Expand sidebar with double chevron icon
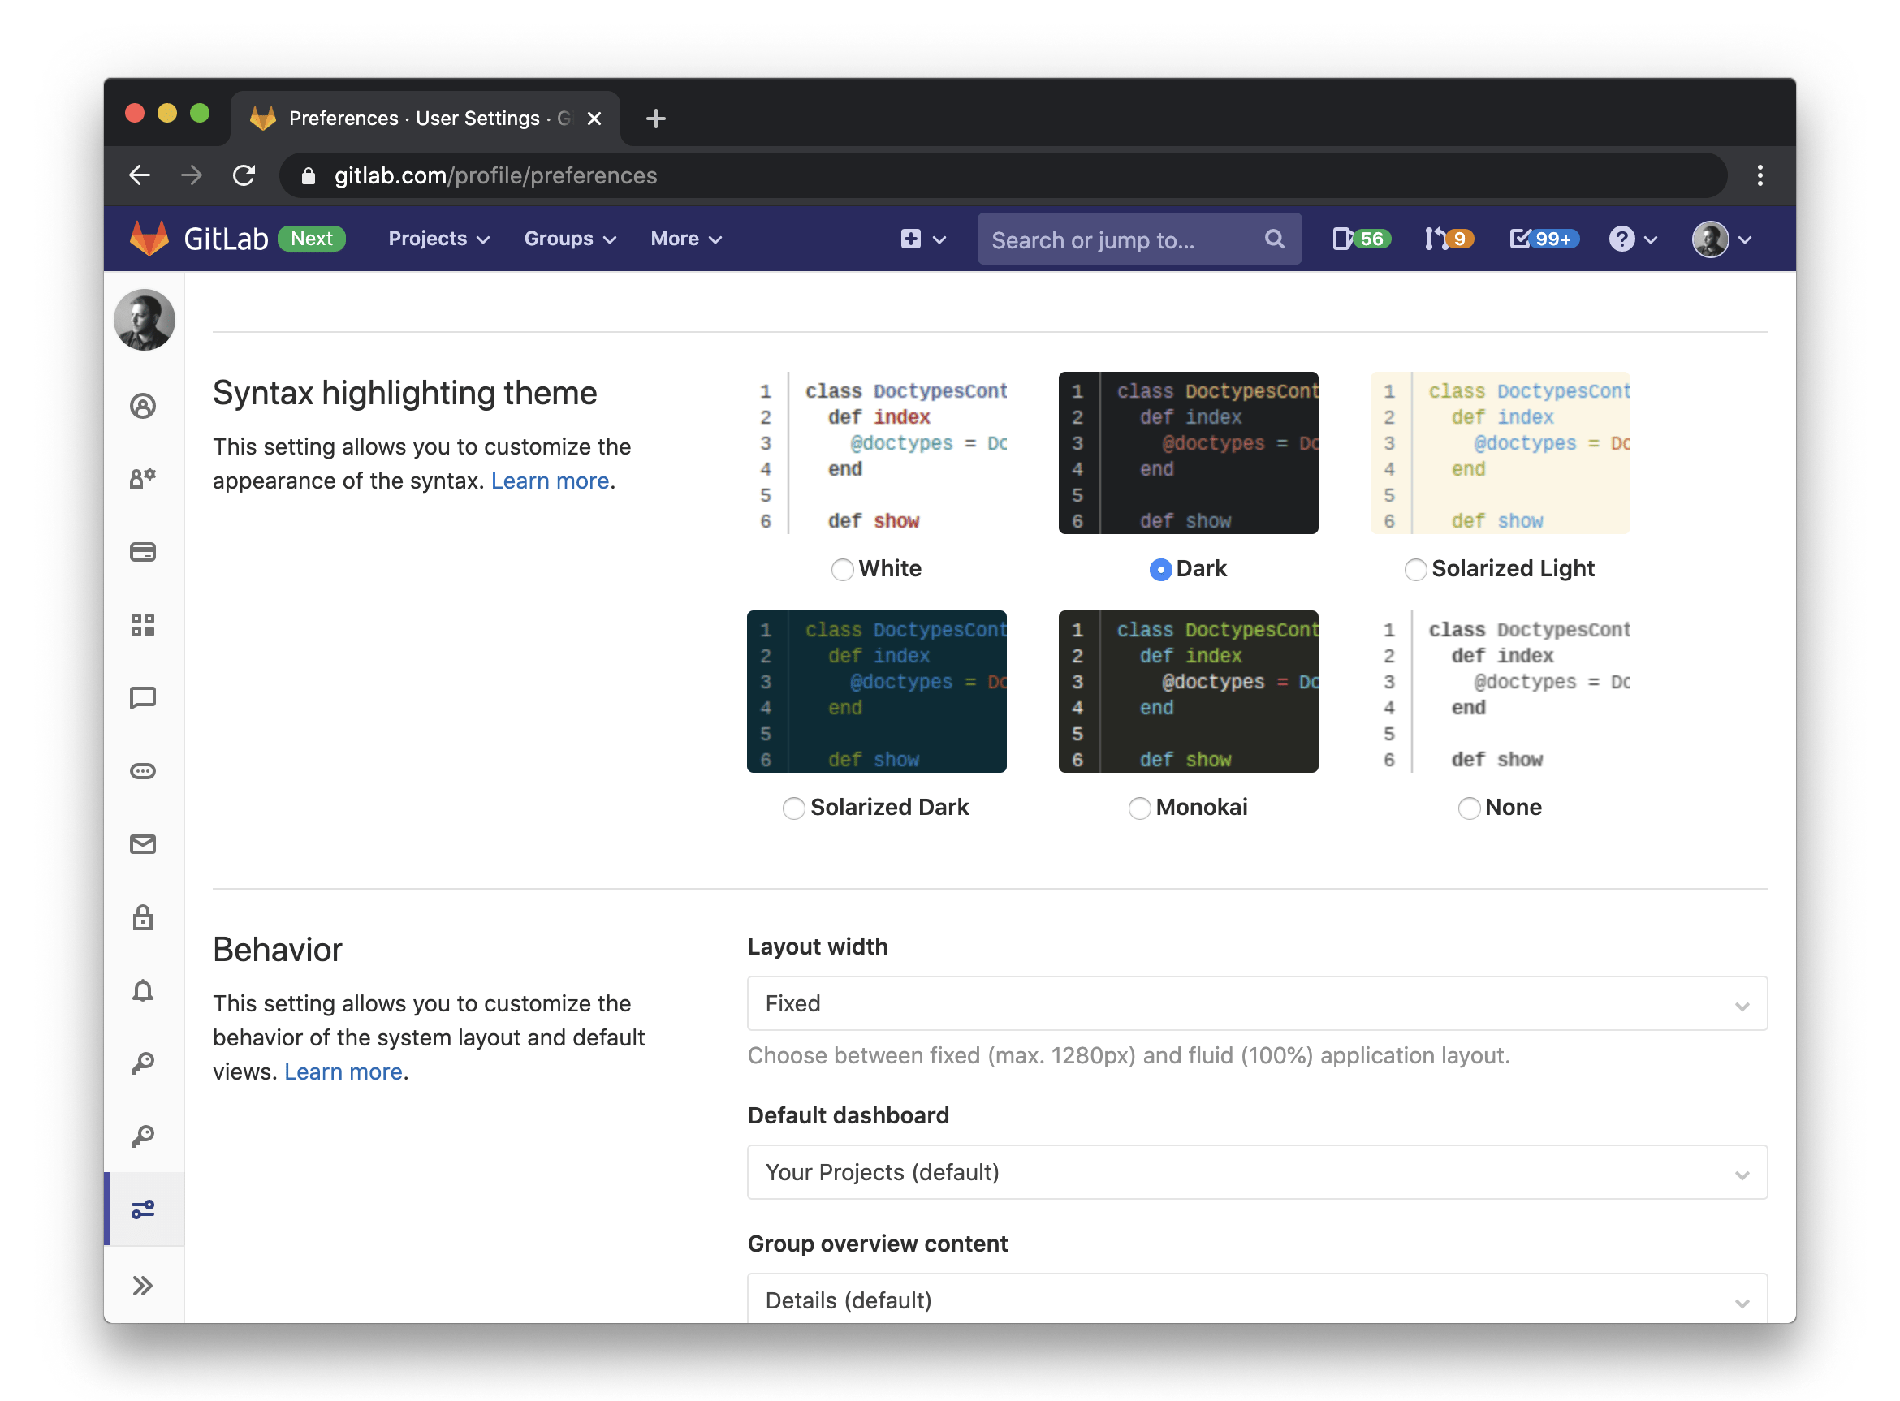 coord(143,1285)
